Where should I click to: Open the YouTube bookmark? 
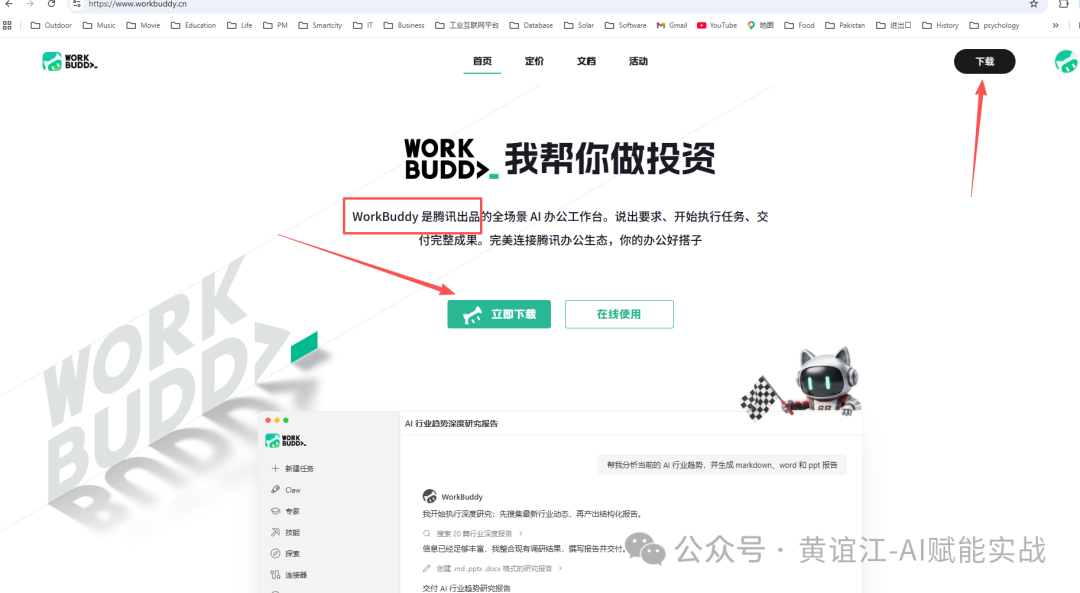pos(717,25)
